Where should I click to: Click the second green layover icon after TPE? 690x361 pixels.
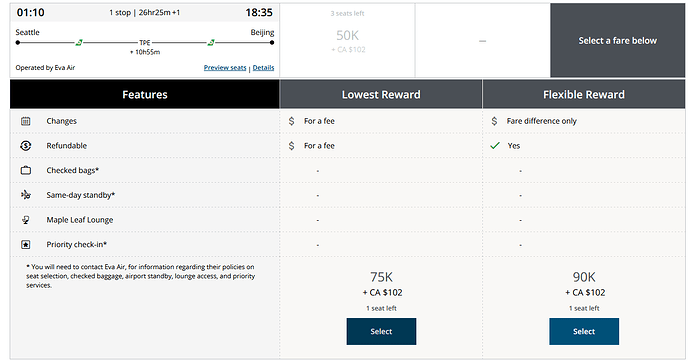point(211,43)
